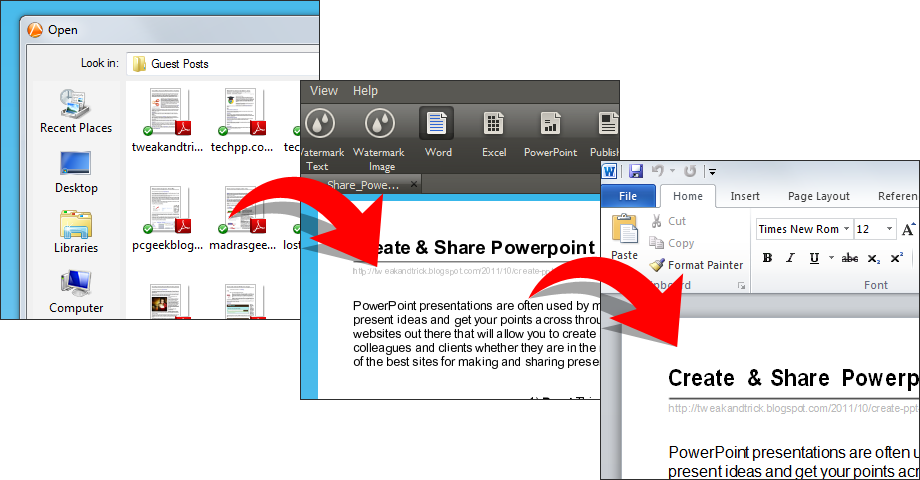The width and height of the screenshot is (920, 480).
Task: Toggle underline formatting in Word
Action: [814, 258]
